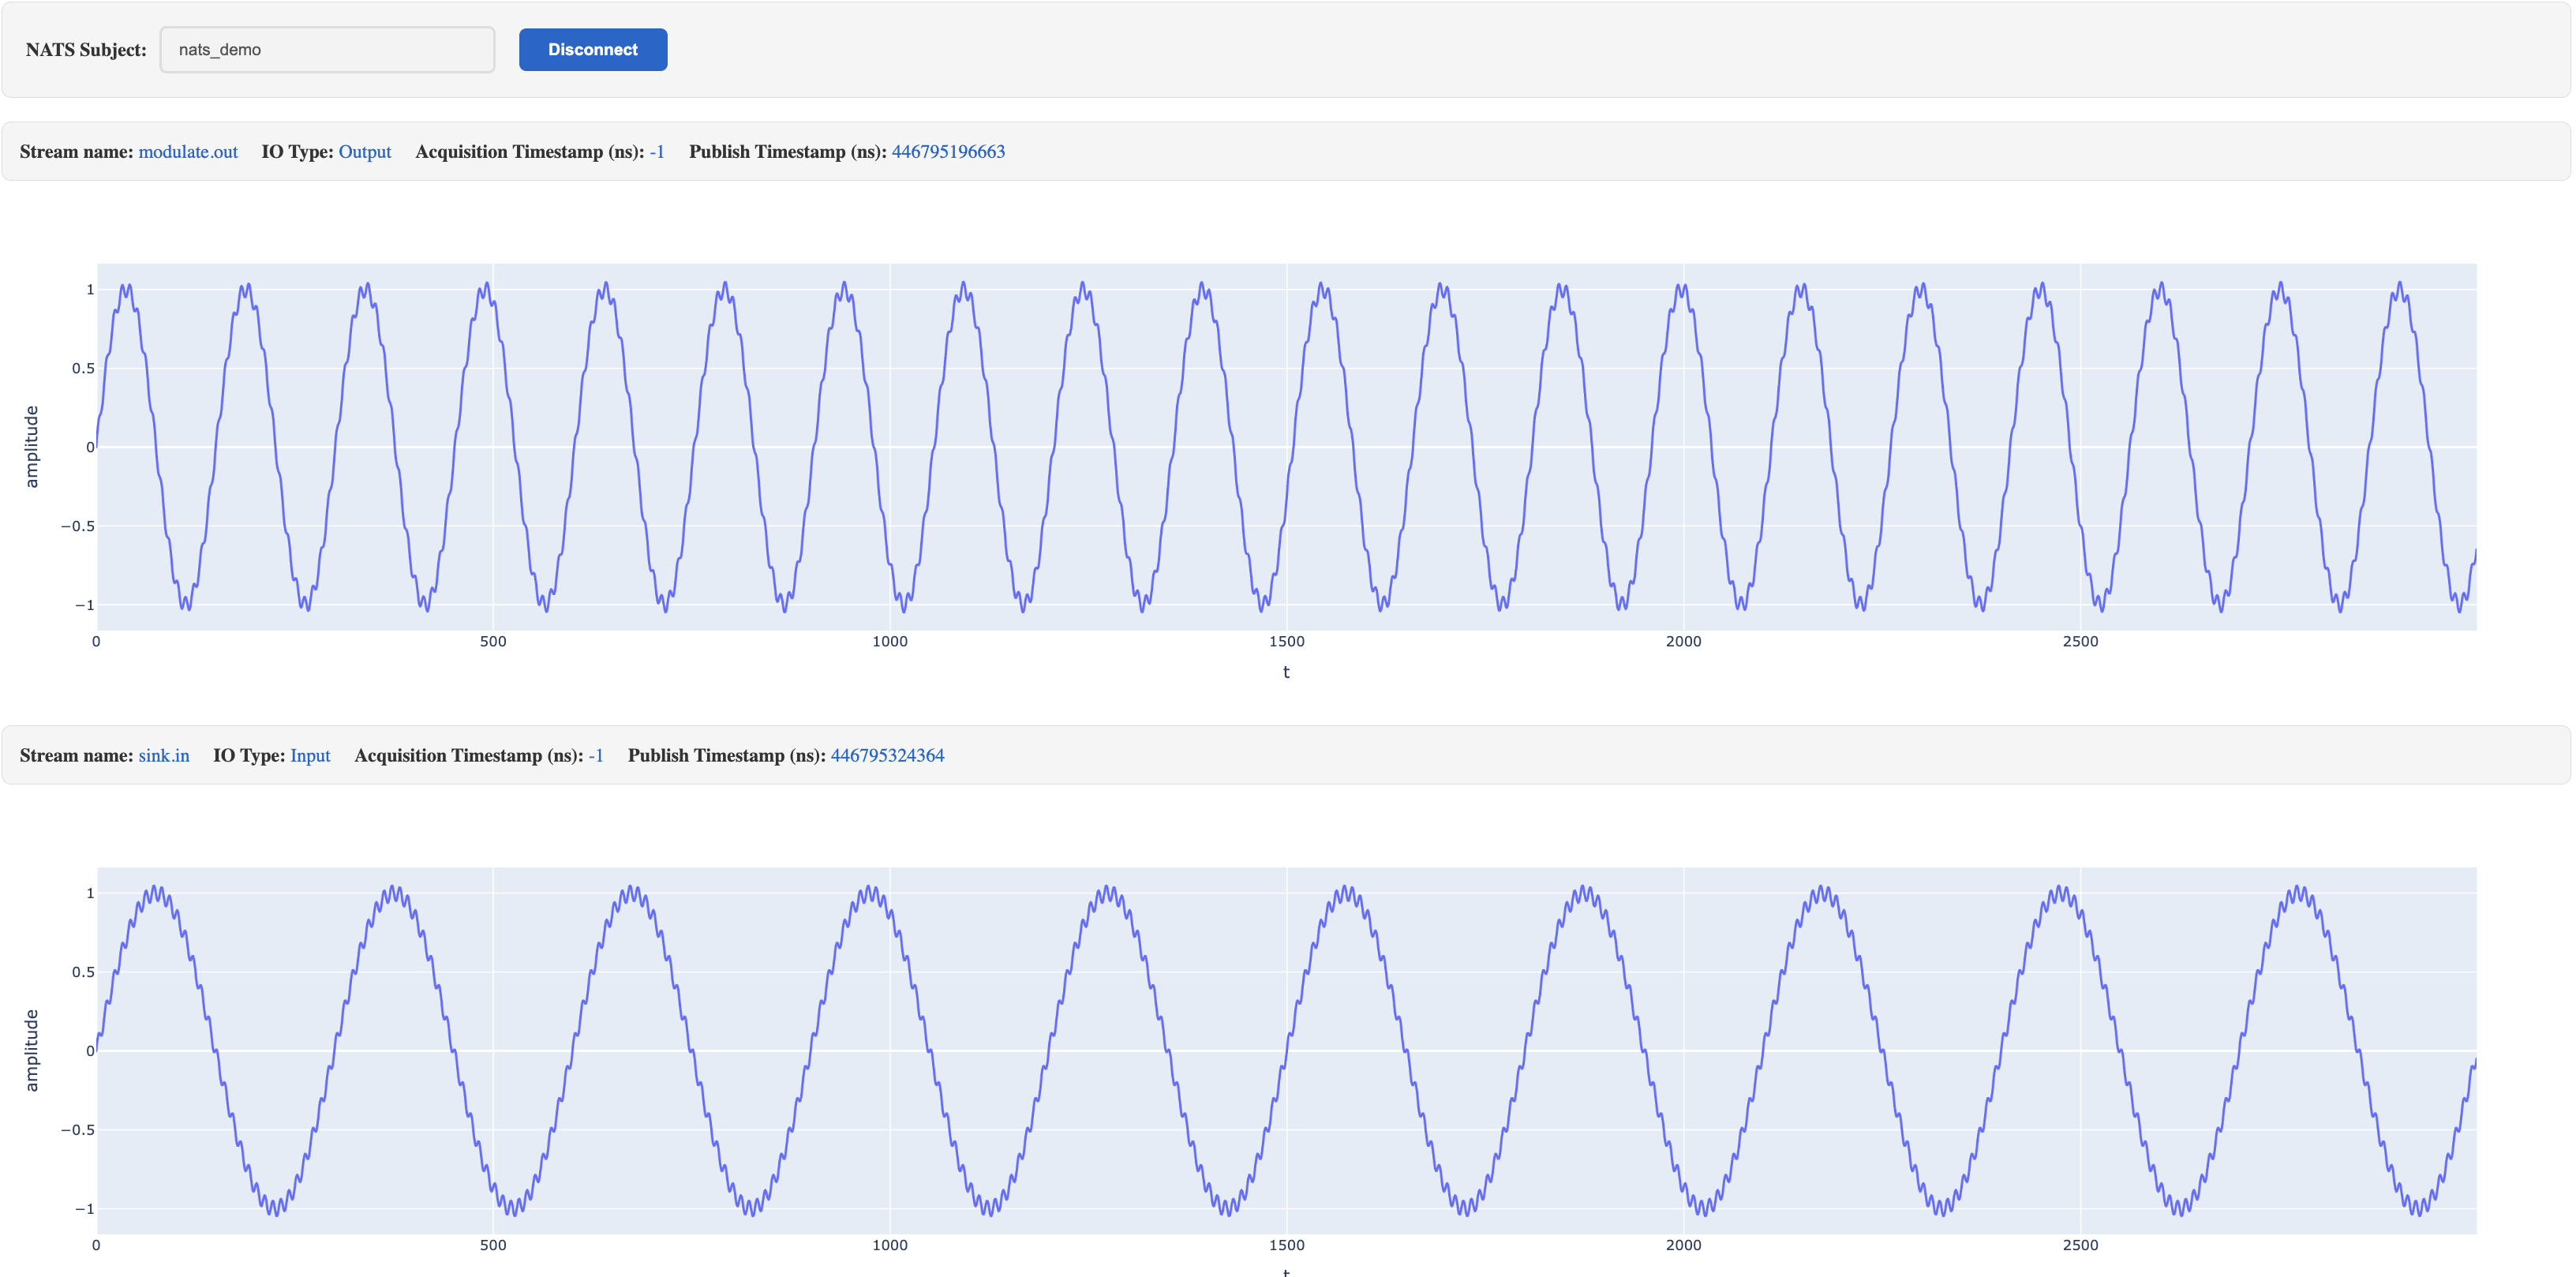Select the Input IO type value
Image resolution: width=2576 pixels, height=1277 pixels.
tap(310, 756)
